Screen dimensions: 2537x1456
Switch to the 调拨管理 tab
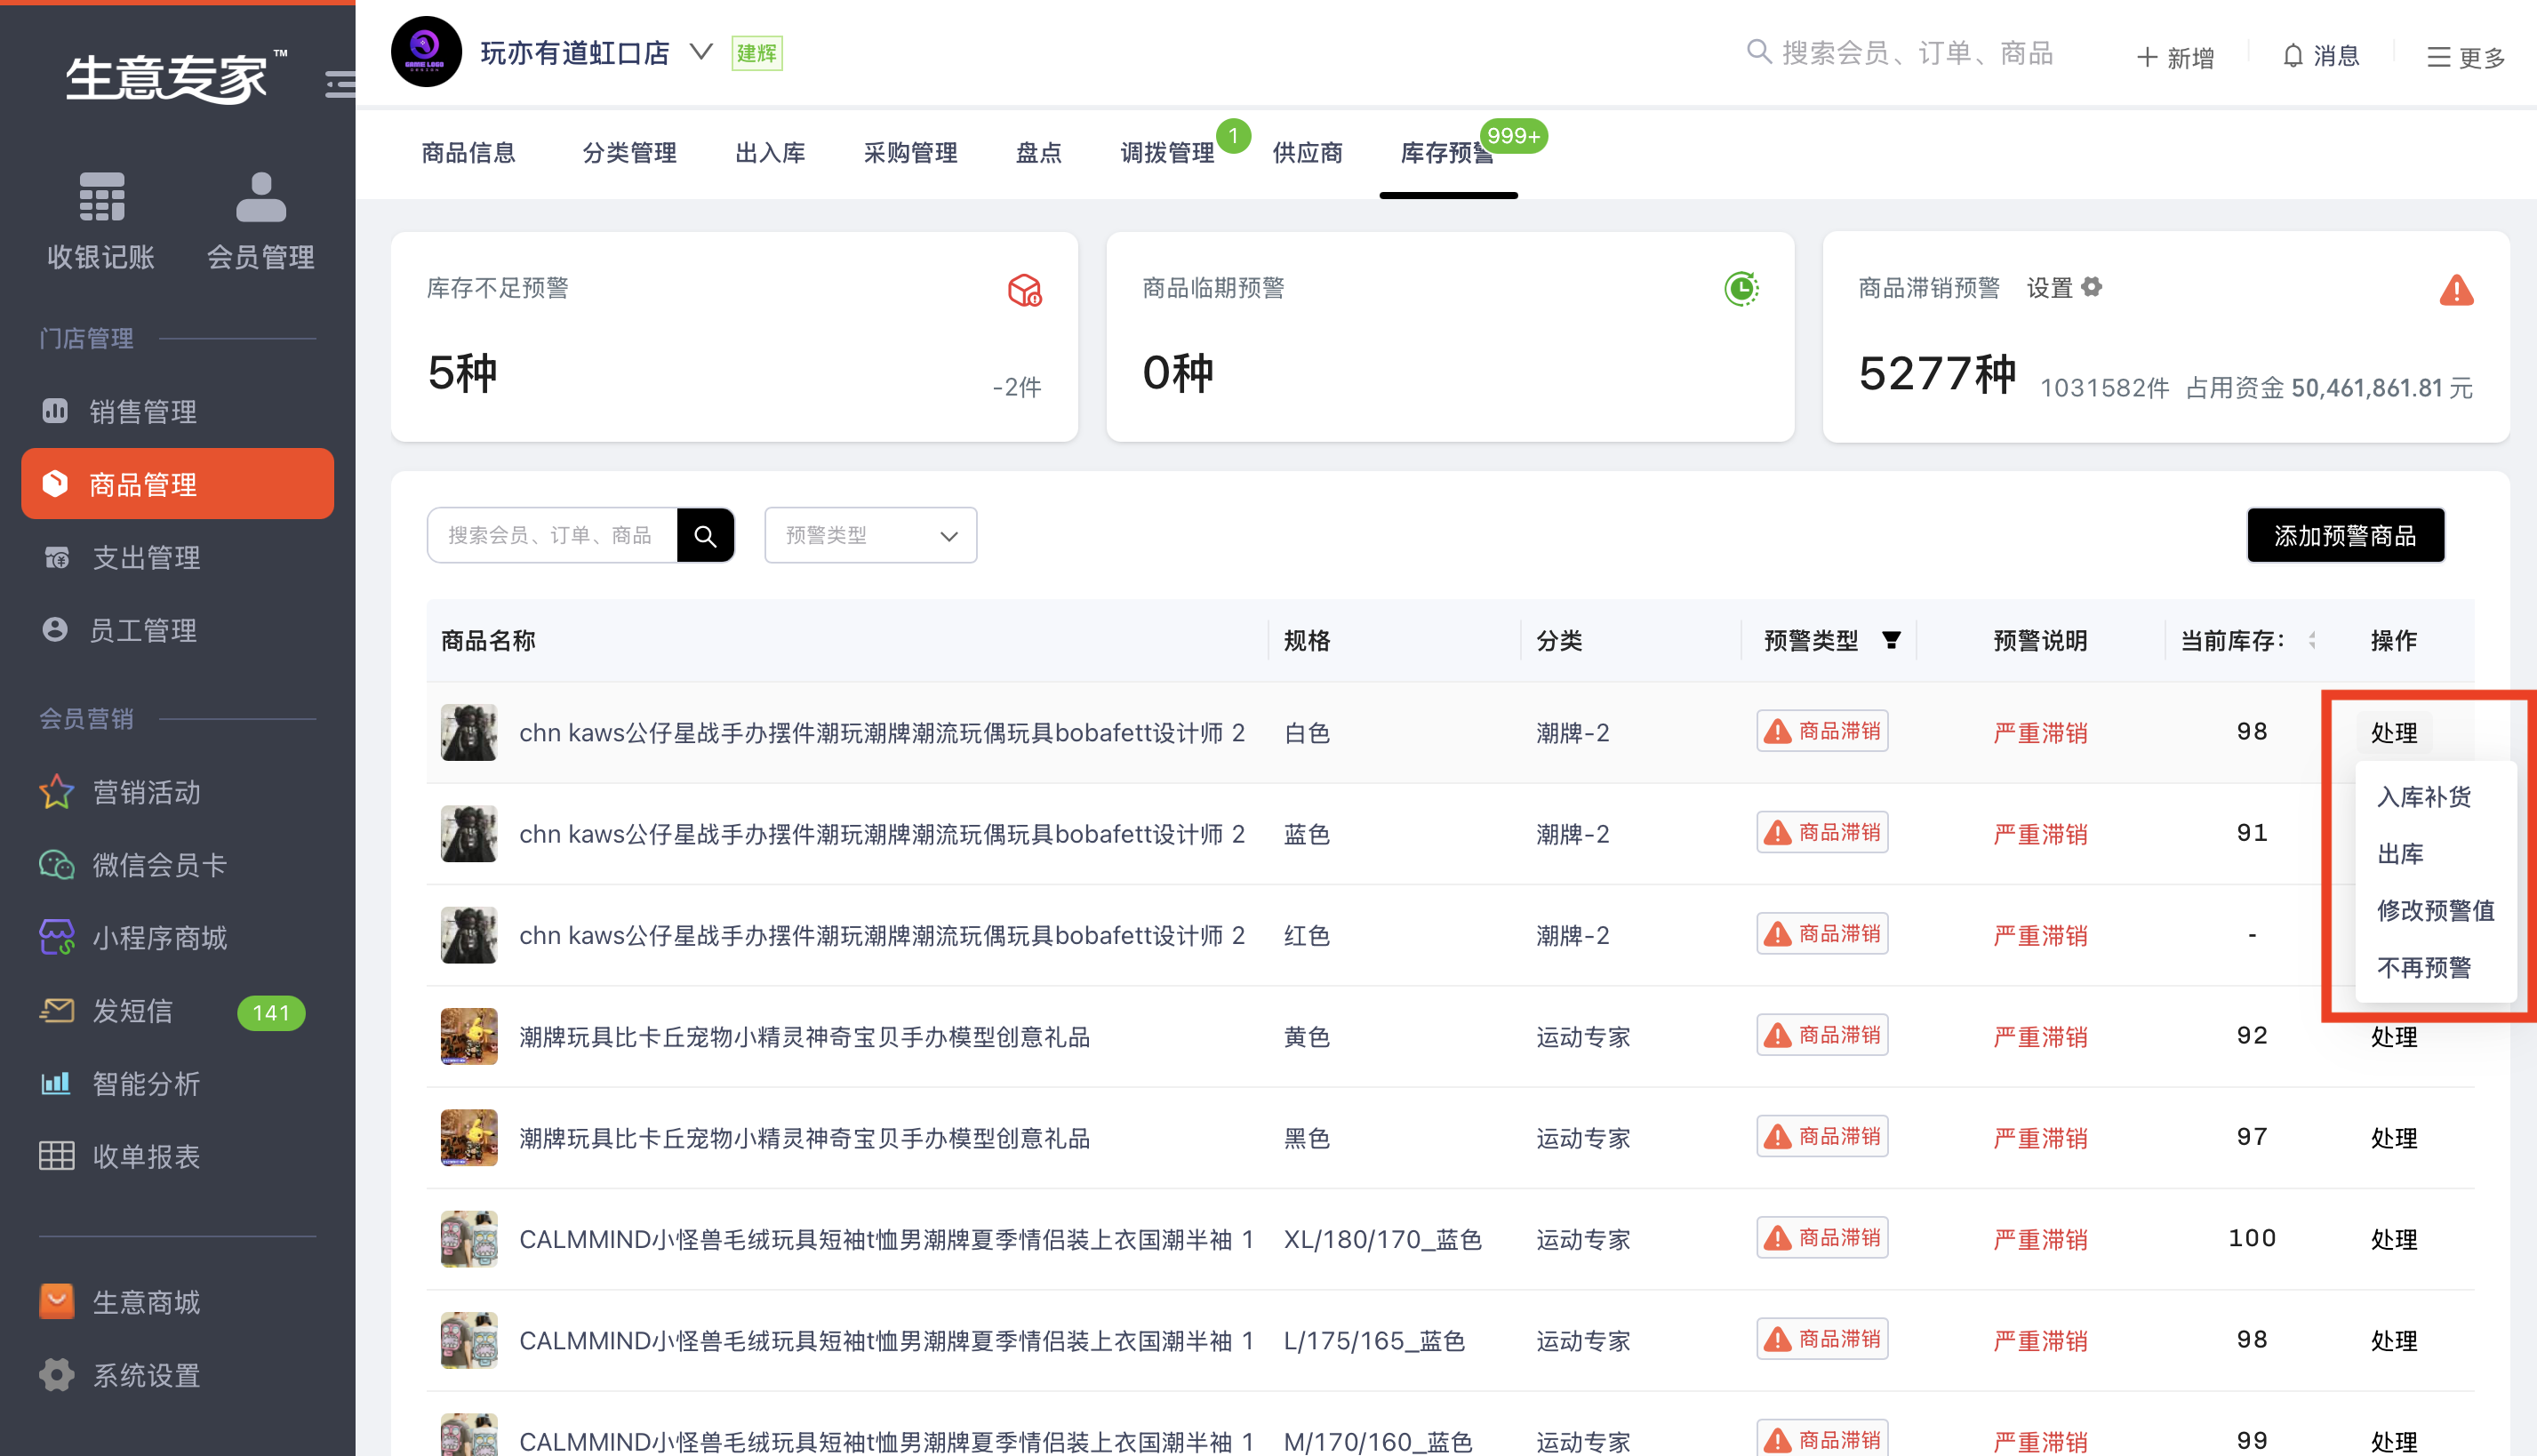point(1166,153)
